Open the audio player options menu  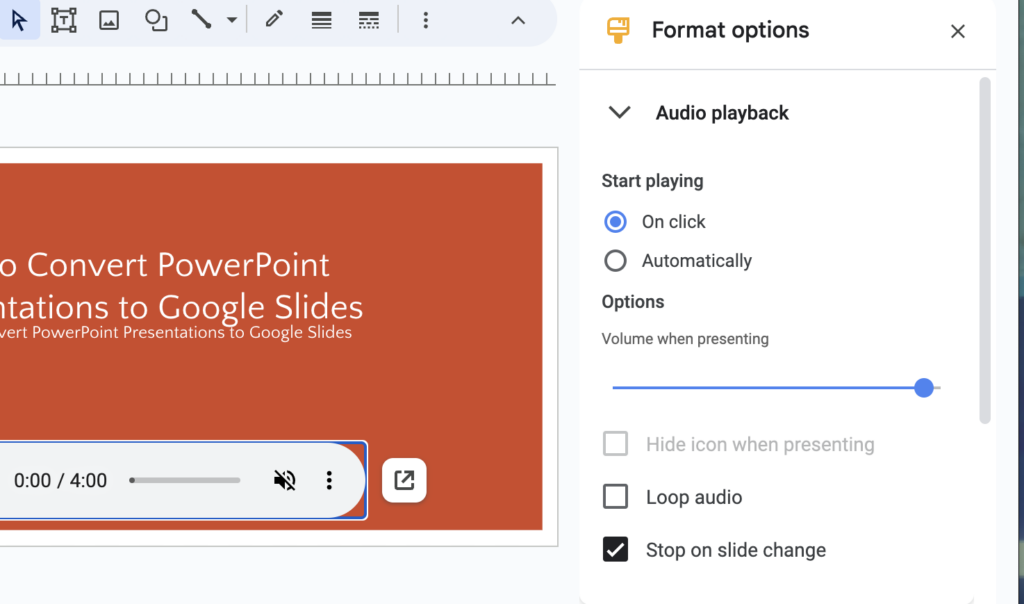click(x=329, y=480)
